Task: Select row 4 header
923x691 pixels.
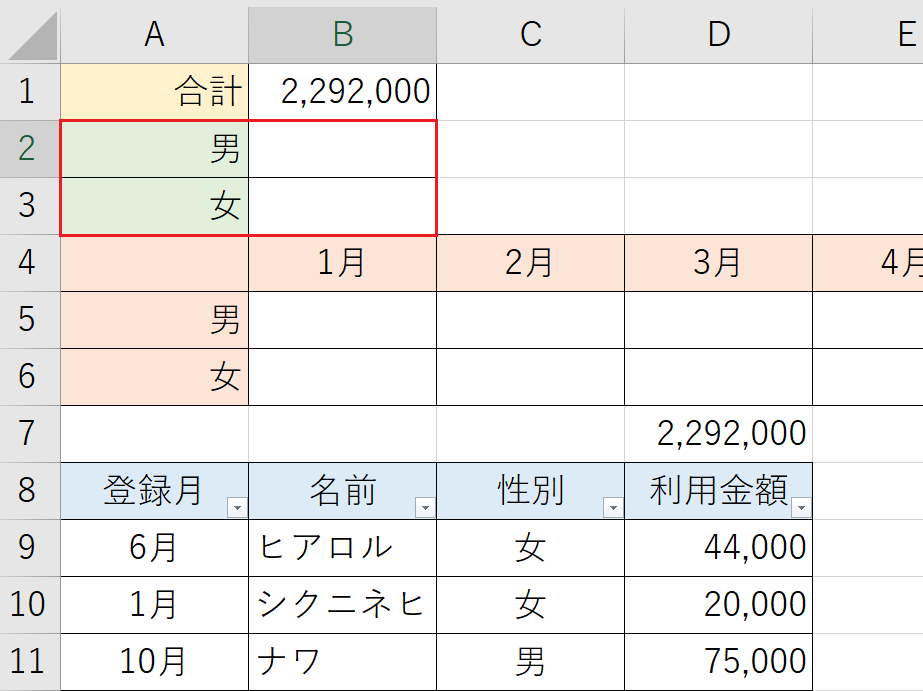Action: coord(29,263)
